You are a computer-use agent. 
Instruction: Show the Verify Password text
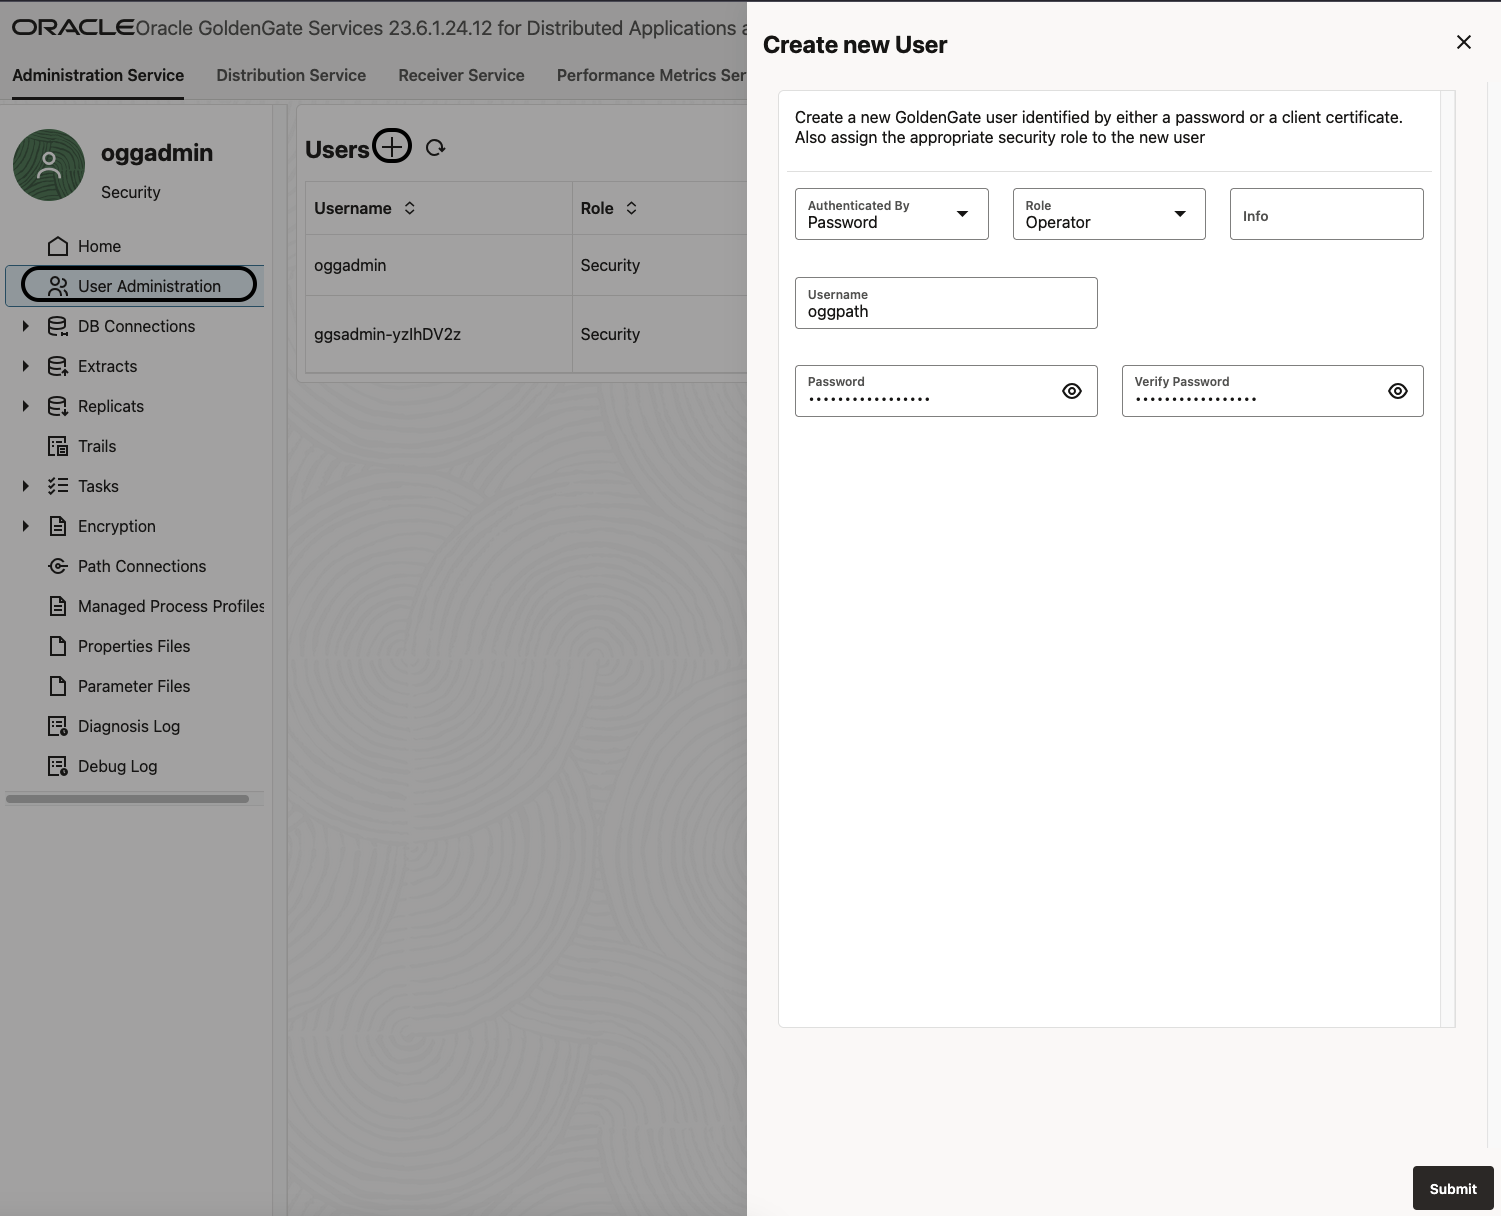(x=1397, y=391)
